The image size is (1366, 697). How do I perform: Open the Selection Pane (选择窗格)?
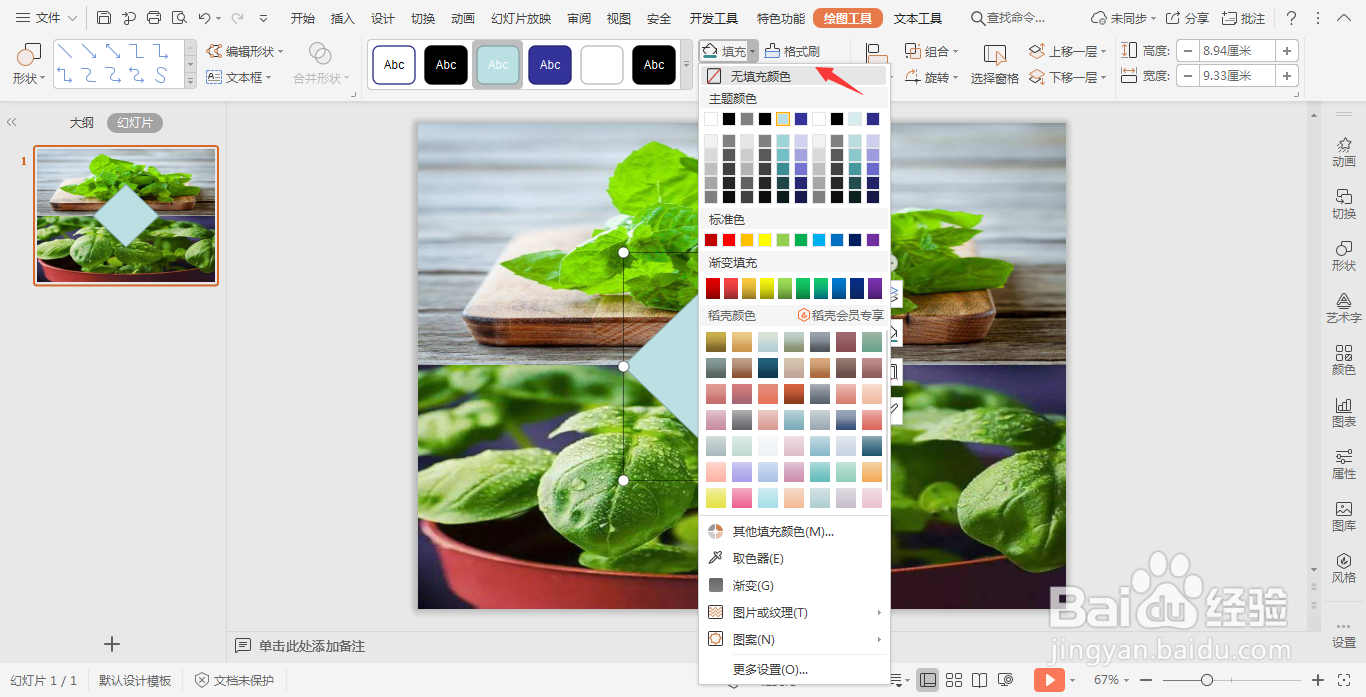pos(995,64)
